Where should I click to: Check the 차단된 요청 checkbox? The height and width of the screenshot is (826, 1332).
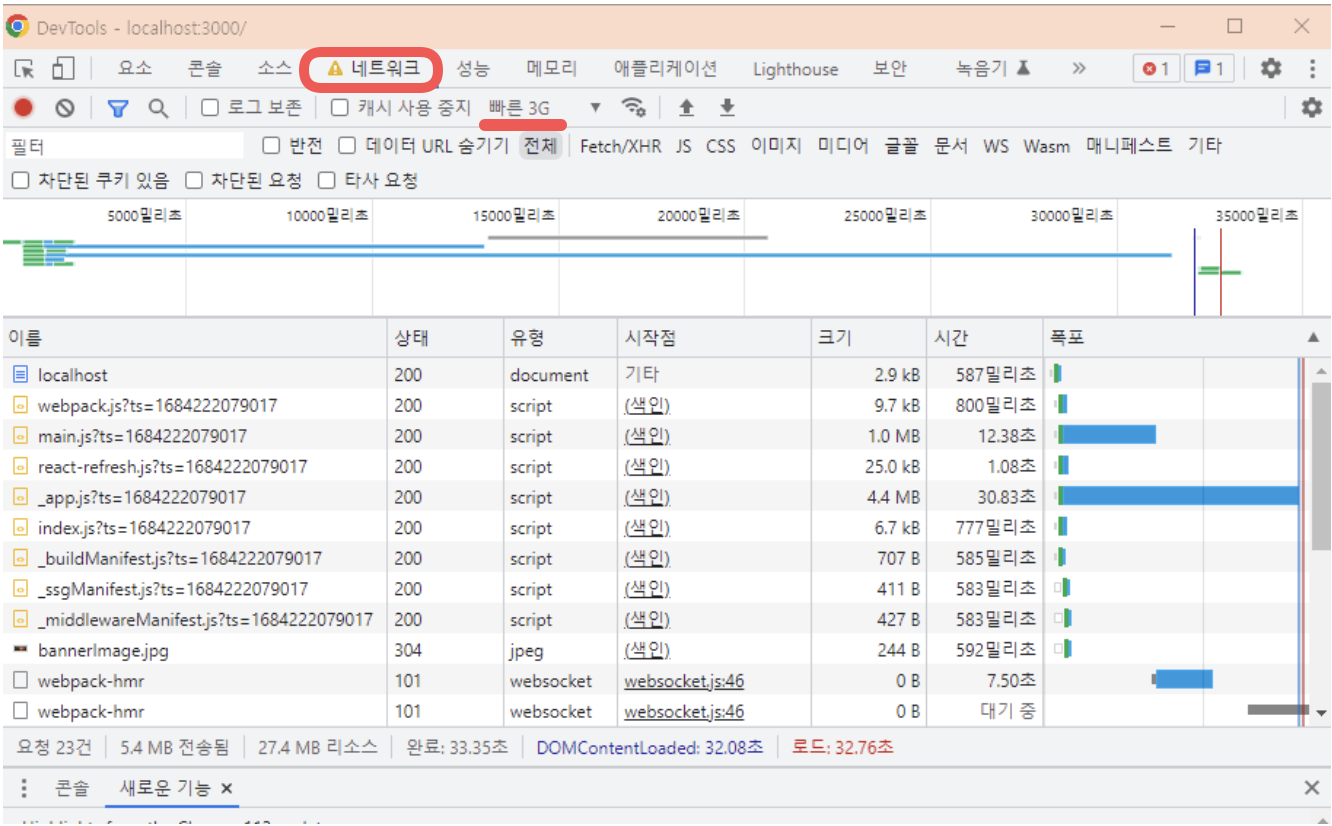pos(194,181)
